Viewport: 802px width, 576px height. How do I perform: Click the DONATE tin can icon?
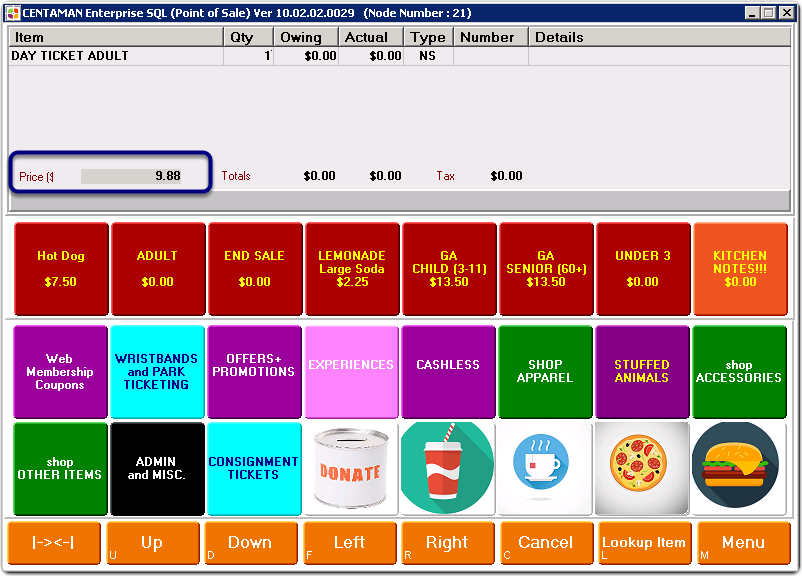351,469
